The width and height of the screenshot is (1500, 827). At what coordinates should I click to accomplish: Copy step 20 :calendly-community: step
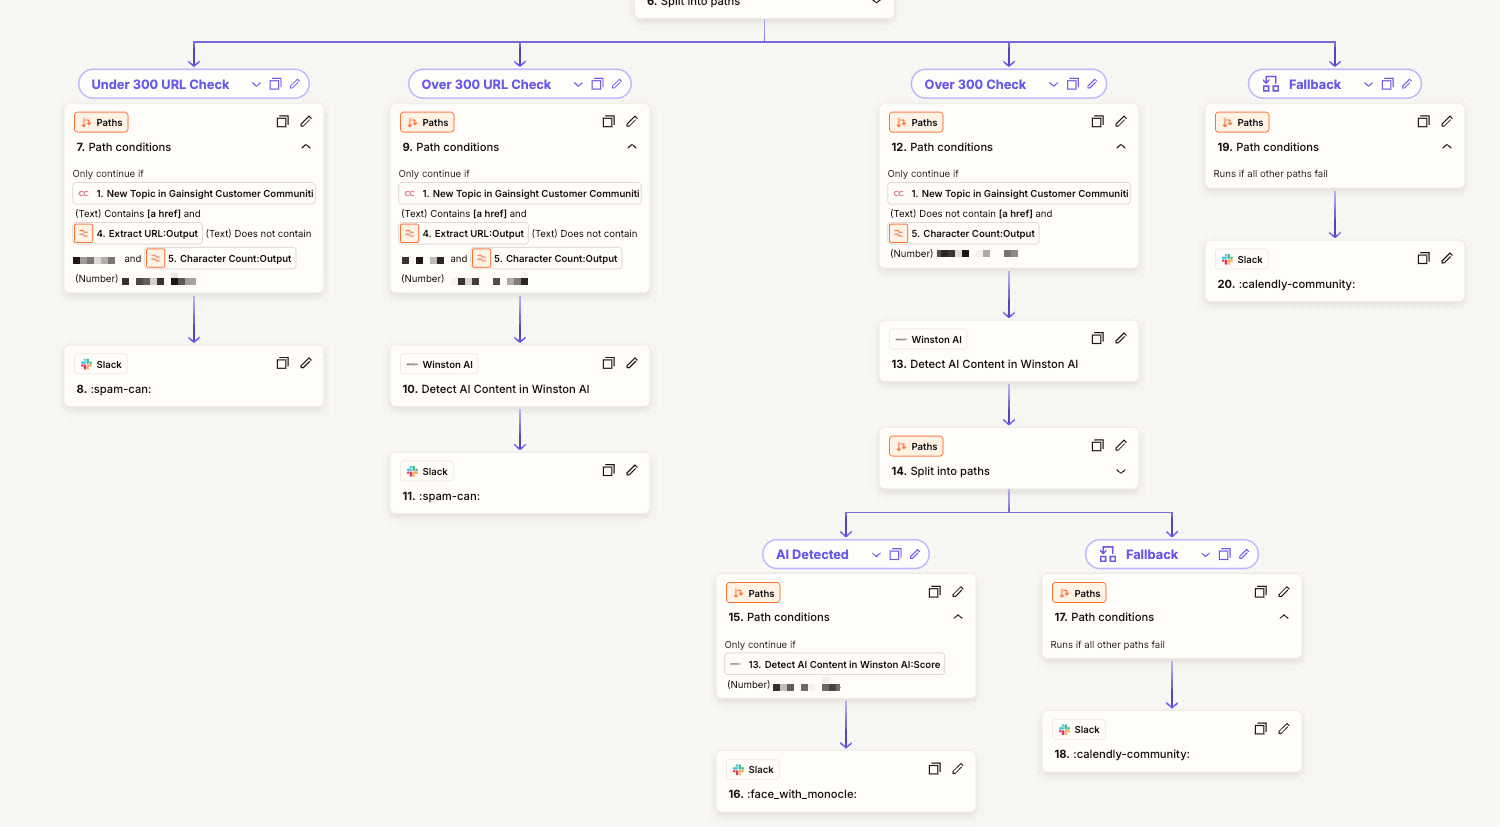point(1423,259)
